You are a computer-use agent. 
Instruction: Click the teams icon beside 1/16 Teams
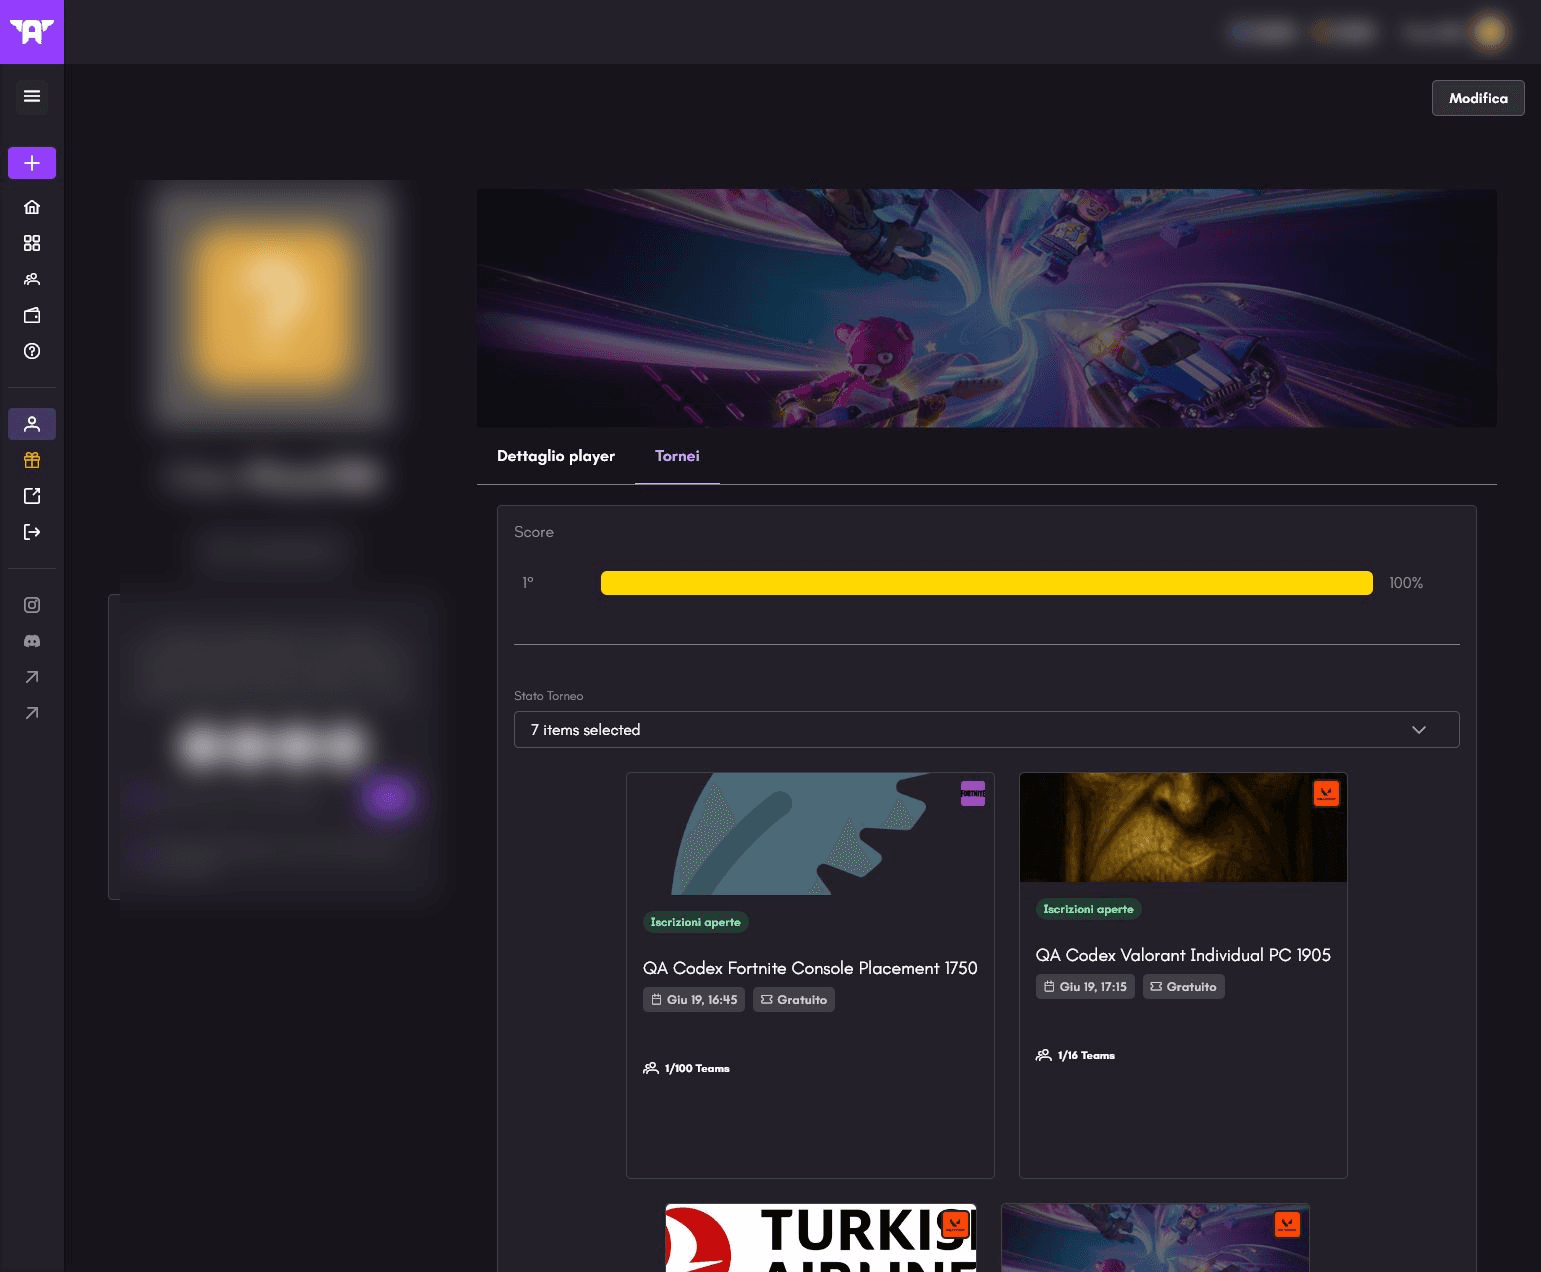(1044, 1055)
